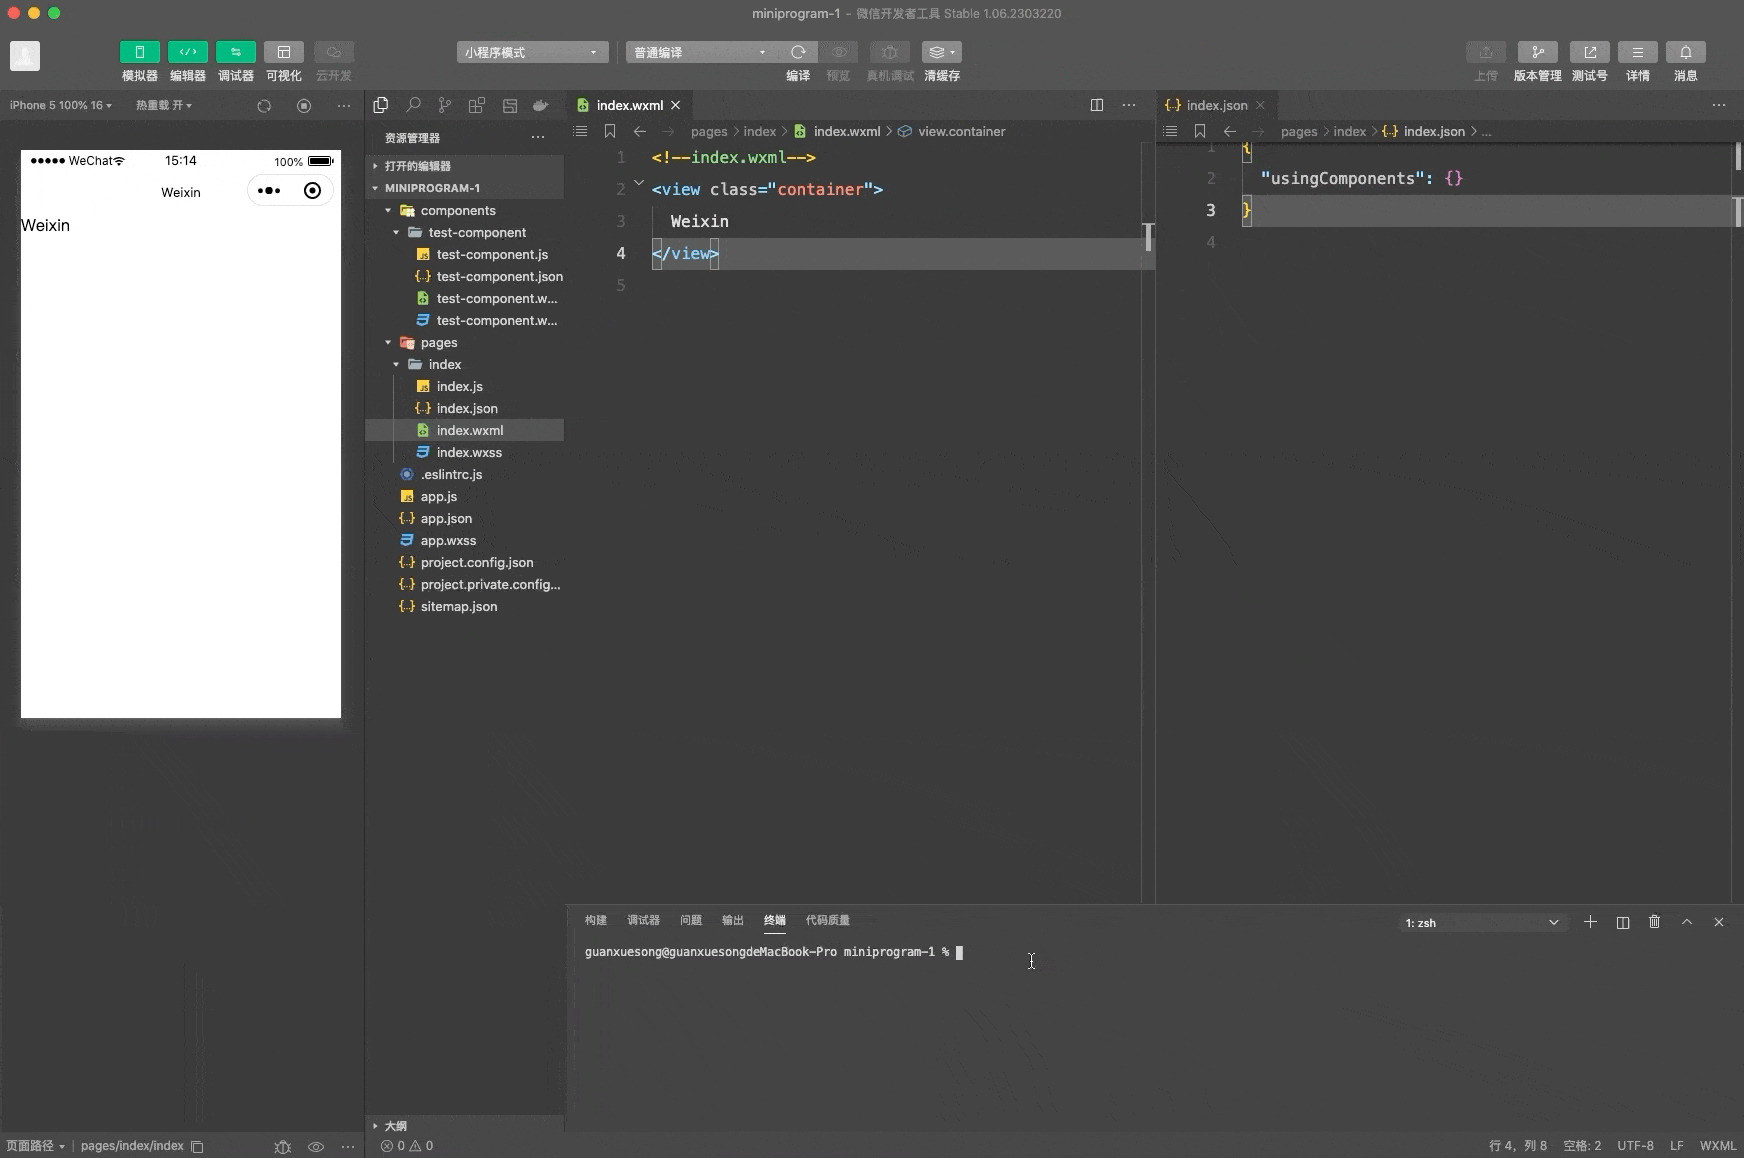Viewport: 1744px width, 1158px height.
Task: Collapse the test-component folder
Action: [x=465, y=232]
